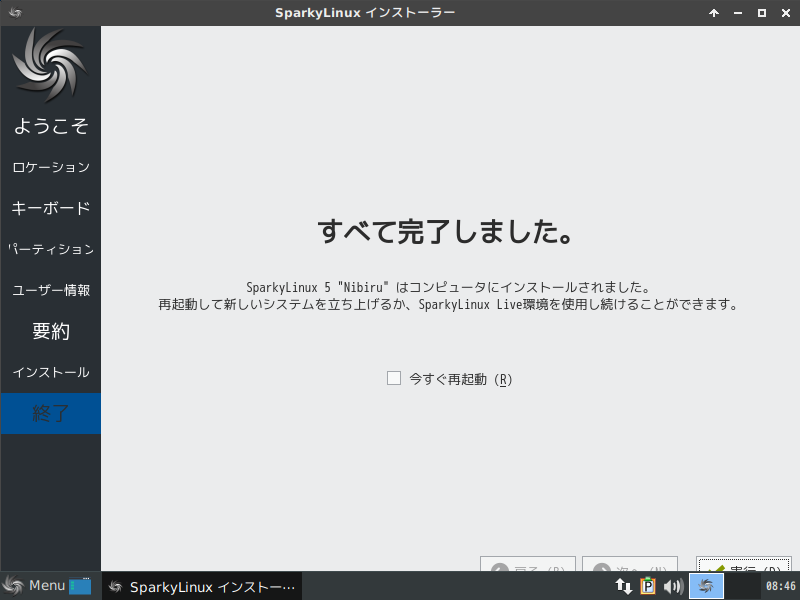Click the titlebar up-arrow keep-above button
The height and width of the screenshot is (600, 800).
[714, 13]
